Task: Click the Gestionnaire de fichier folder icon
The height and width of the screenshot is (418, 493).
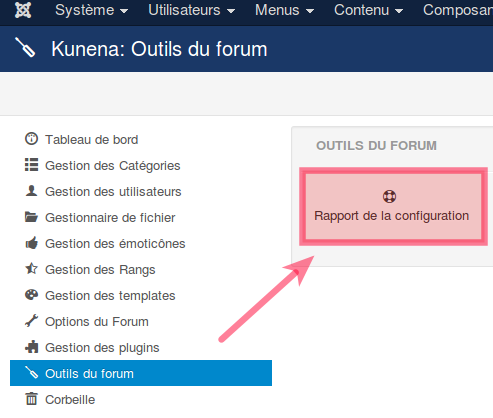Action: (x=31, y=217)
